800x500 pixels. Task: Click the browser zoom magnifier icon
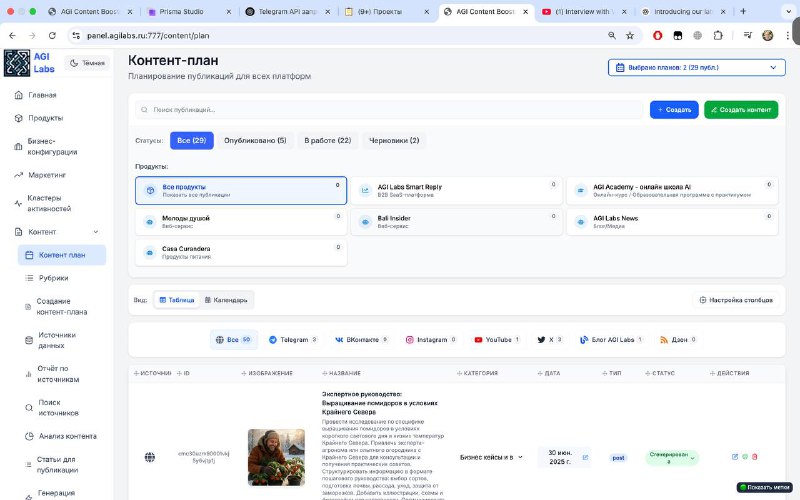click(612, 35)
